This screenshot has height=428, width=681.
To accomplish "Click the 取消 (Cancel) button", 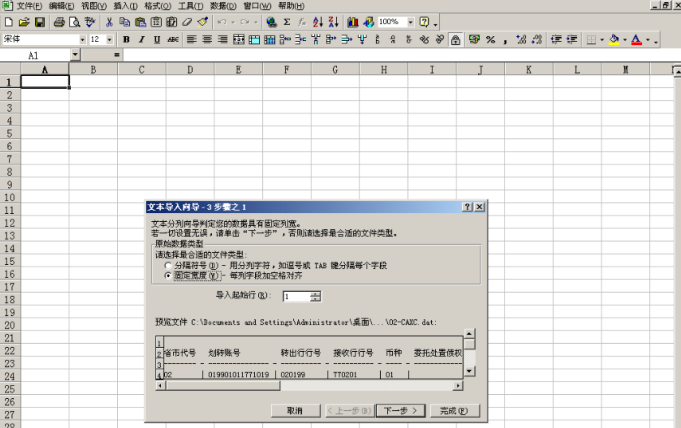I will pyautogui.click(x=295, y=411).
